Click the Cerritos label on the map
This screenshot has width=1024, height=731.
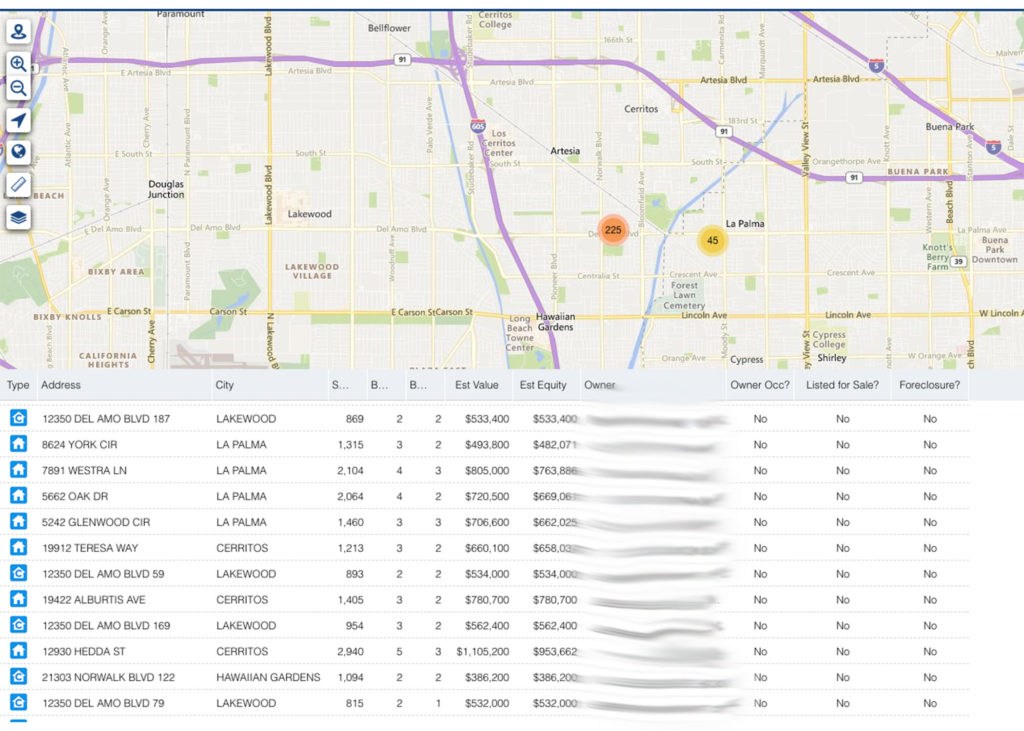click(641, 109)
